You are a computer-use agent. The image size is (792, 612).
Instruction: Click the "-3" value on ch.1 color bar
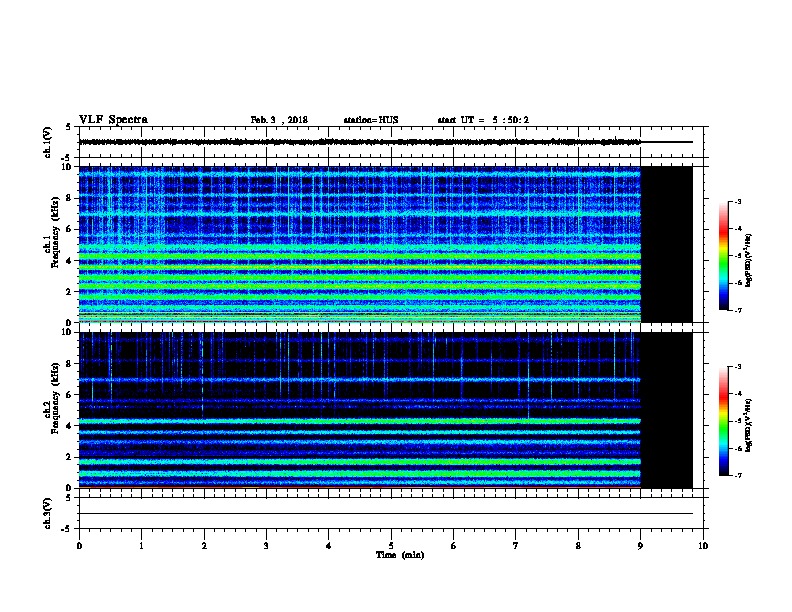737,201
